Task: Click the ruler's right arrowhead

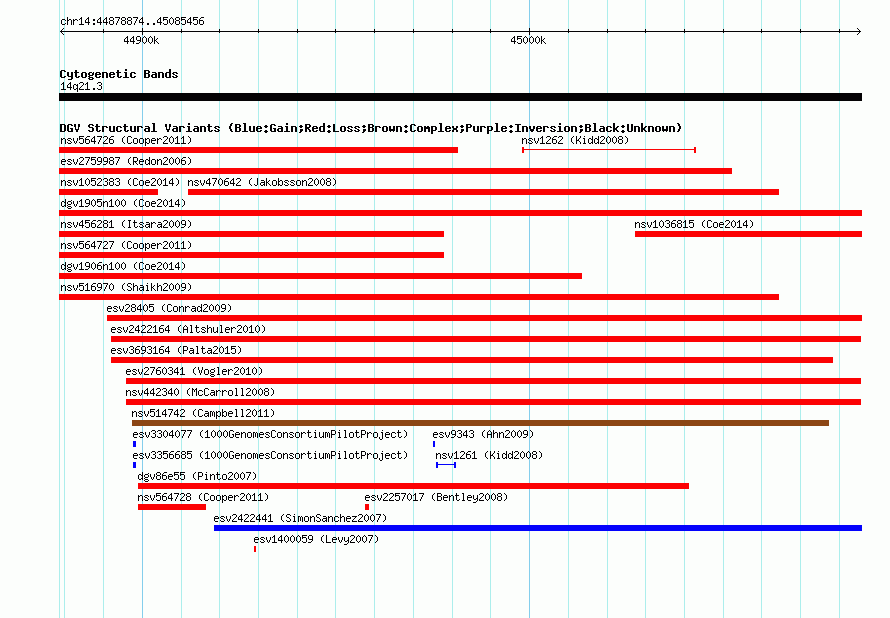Action: pyautogui.click(x=858, y=31)
